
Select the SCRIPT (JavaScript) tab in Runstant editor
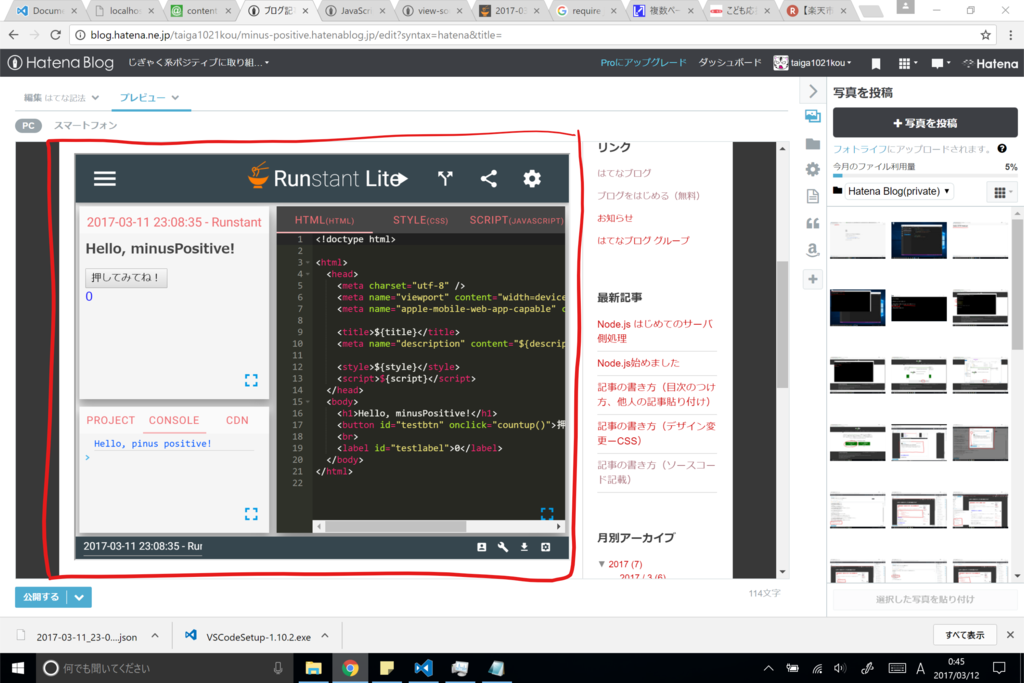point(516,221)
